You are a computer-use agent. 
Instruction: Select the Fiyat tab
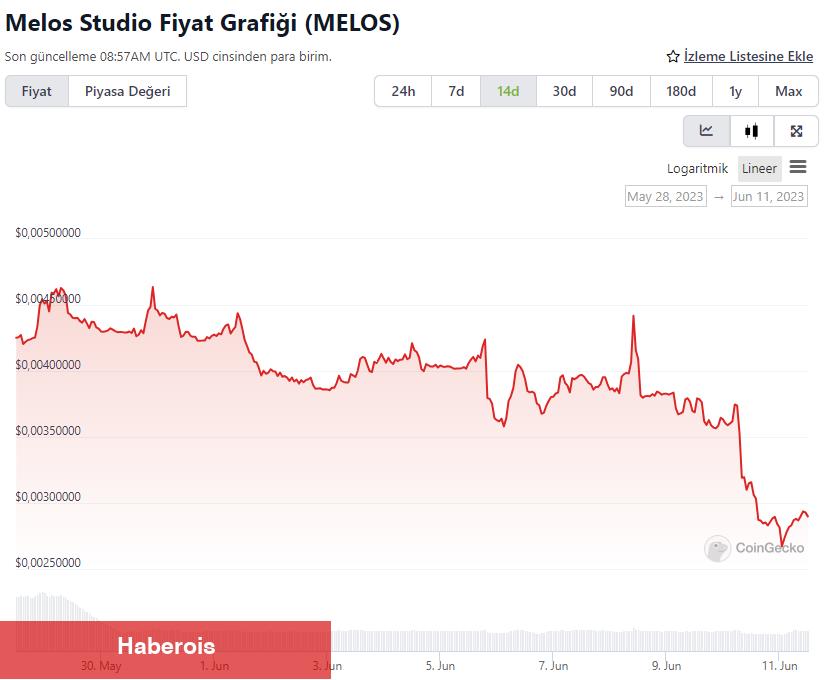tap(37, 91)
